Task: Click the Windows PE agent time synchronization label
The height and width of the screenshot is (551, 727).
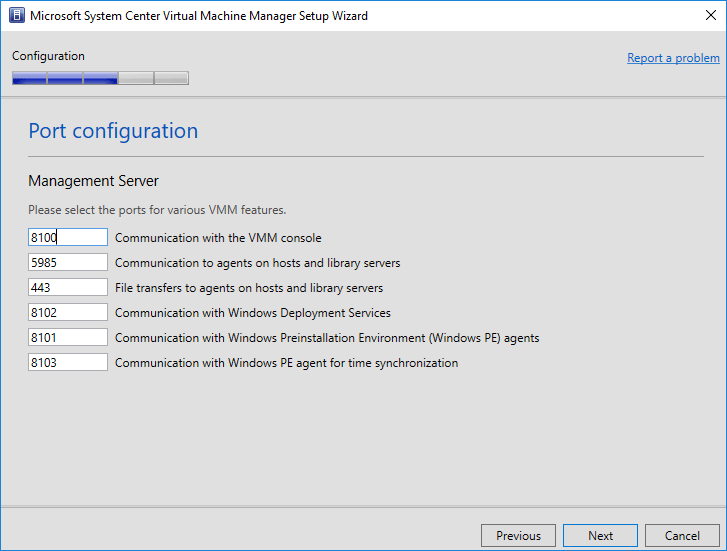Action: tap(286, 363)
